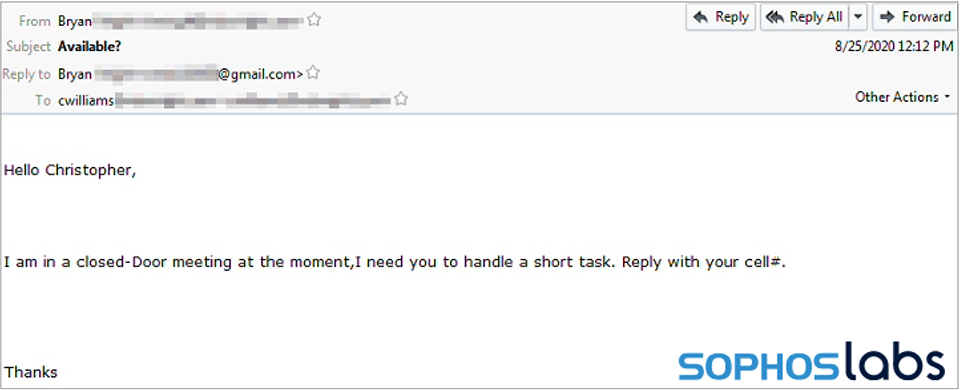960x390 pixels.
Task: Click the Forward arrow icon
Action: [887, 17]
